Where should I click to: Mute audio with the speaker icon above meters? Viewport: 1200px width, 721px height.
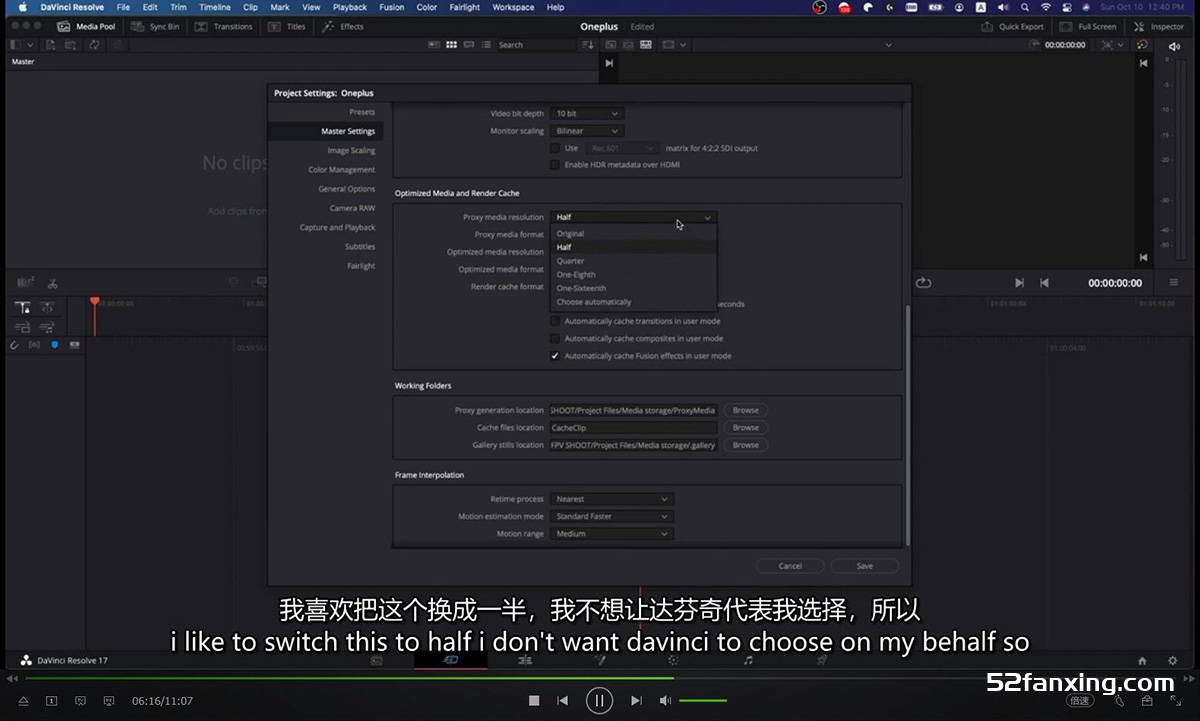coord(1175,46)
